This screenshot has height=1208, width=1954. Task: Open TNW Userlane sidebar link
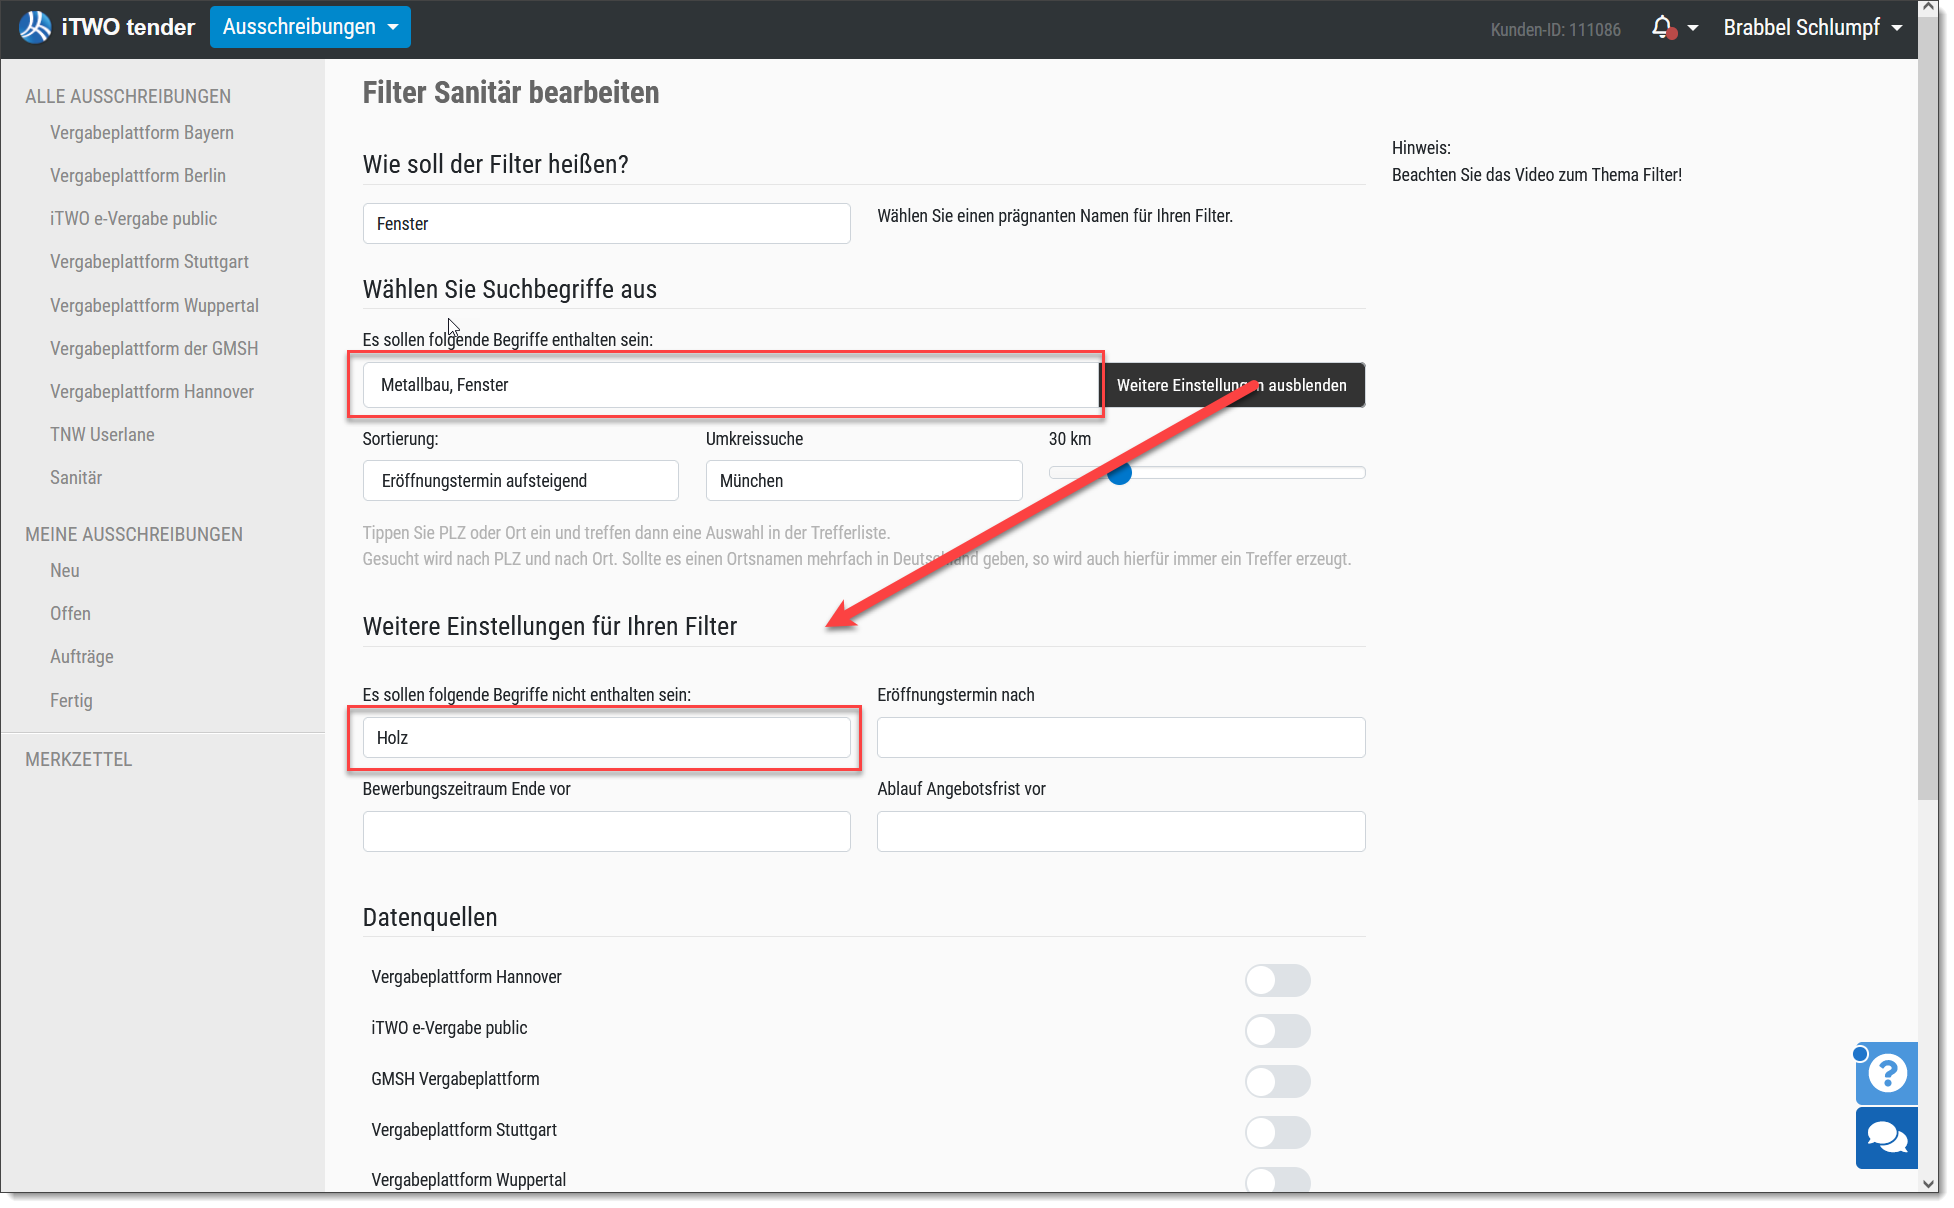[x=102, y=435]
